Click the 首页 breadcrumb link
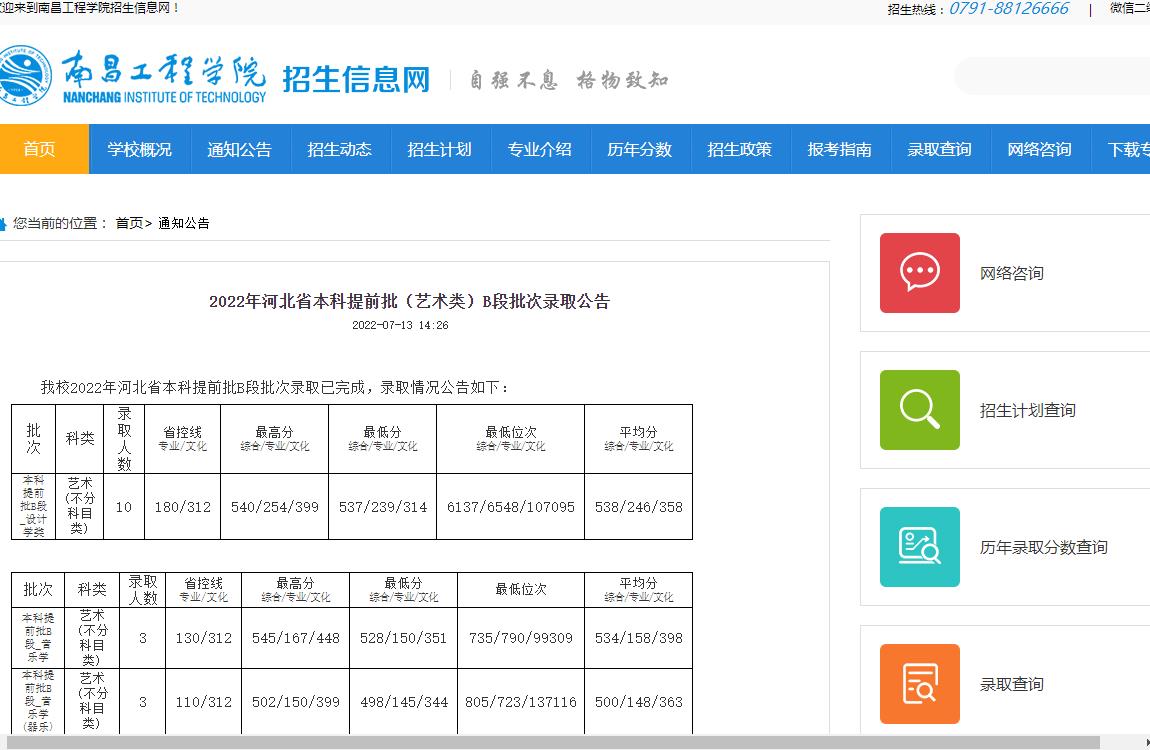This screenshot has width=1150, height=750. coord(129,224)
